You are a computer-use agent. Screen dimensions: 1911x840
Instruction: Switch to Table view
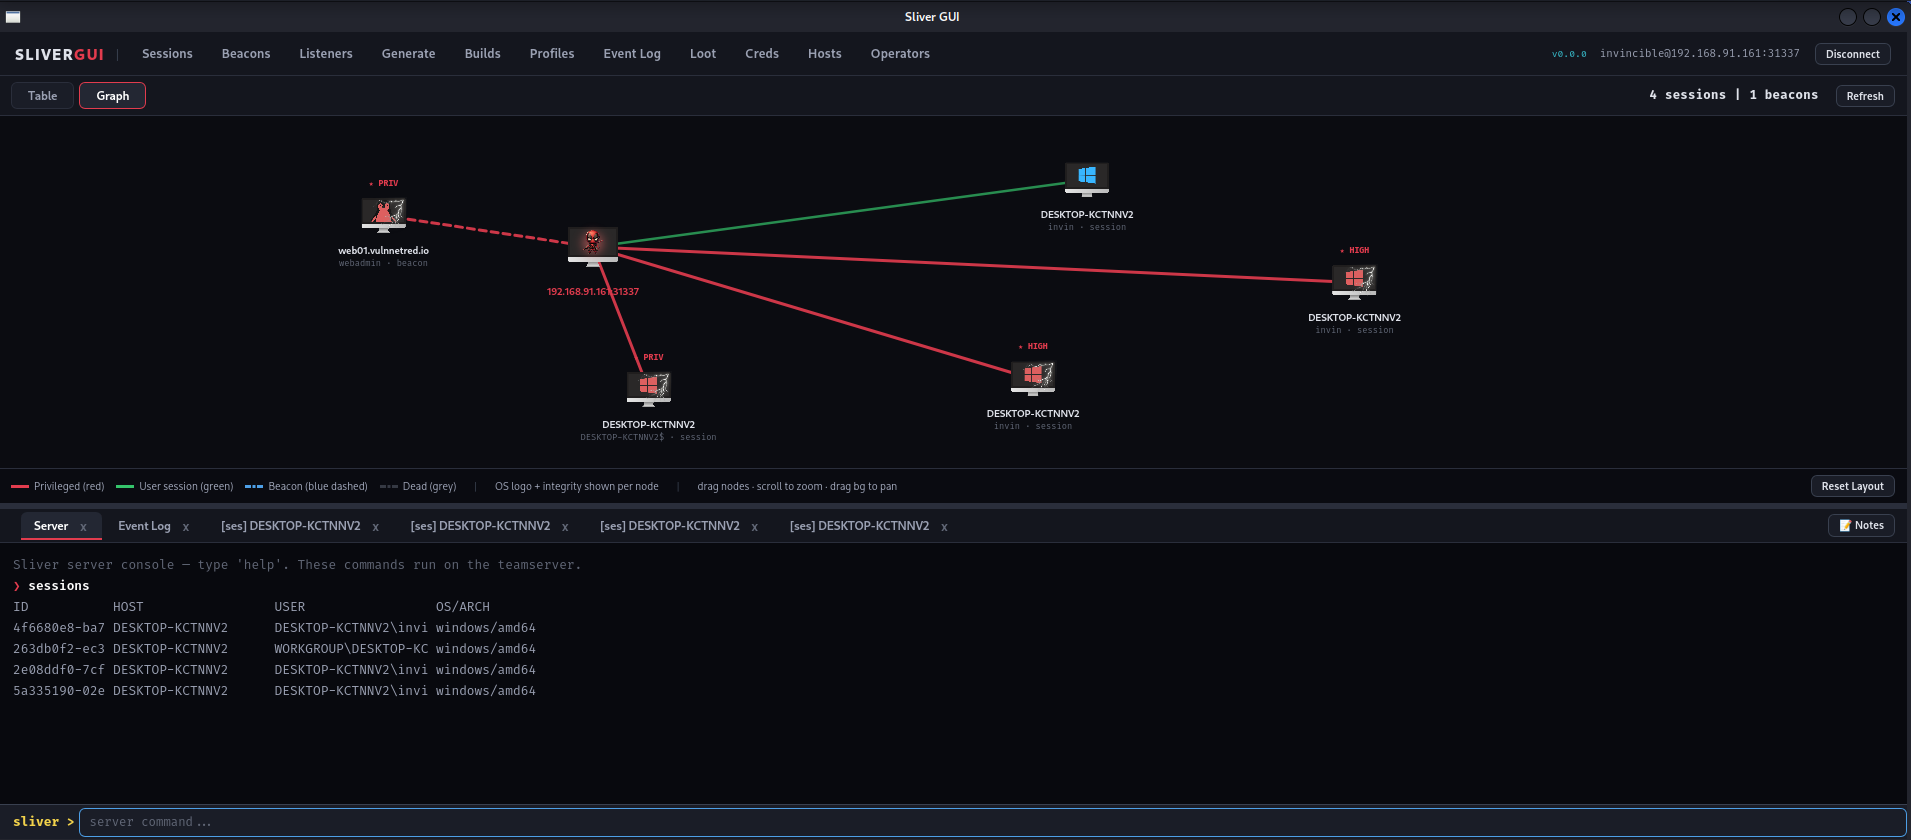42,96
